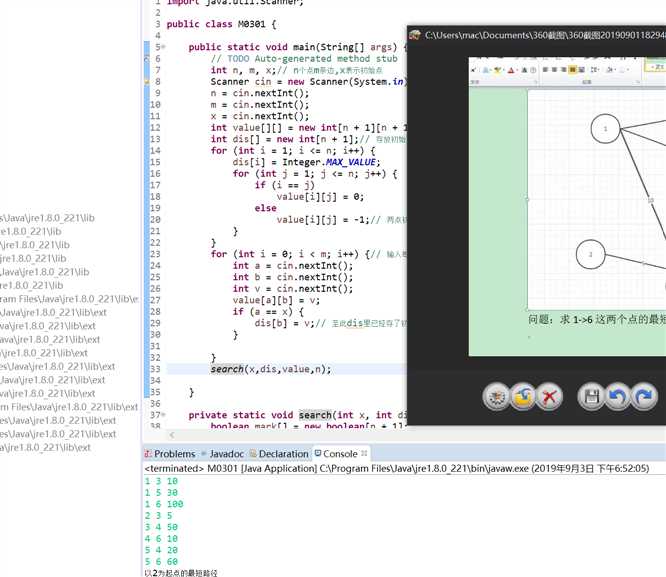Click the TODO Auto-generated method stub comment

(304, 59)
